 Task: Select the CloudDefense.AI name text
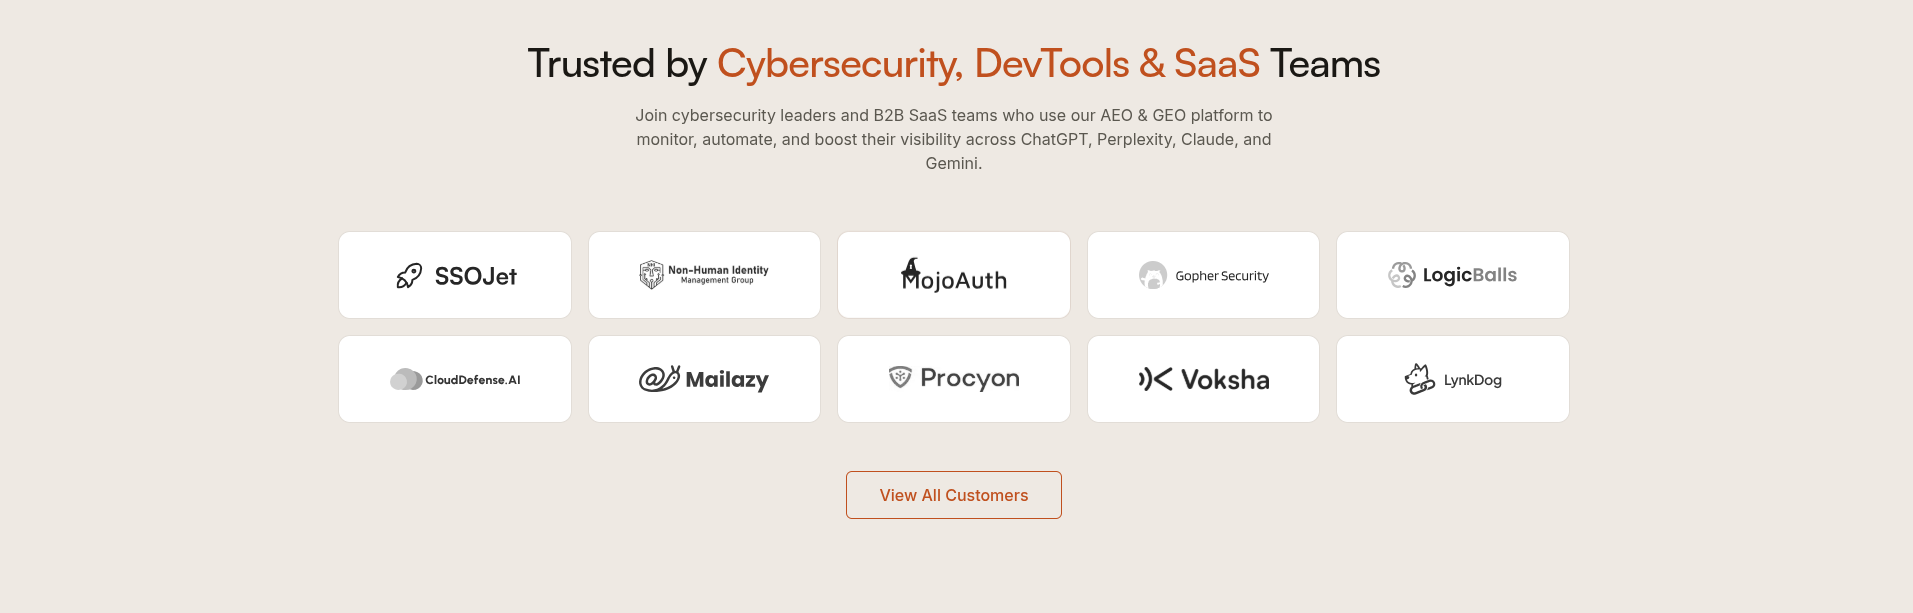(473, 380)
